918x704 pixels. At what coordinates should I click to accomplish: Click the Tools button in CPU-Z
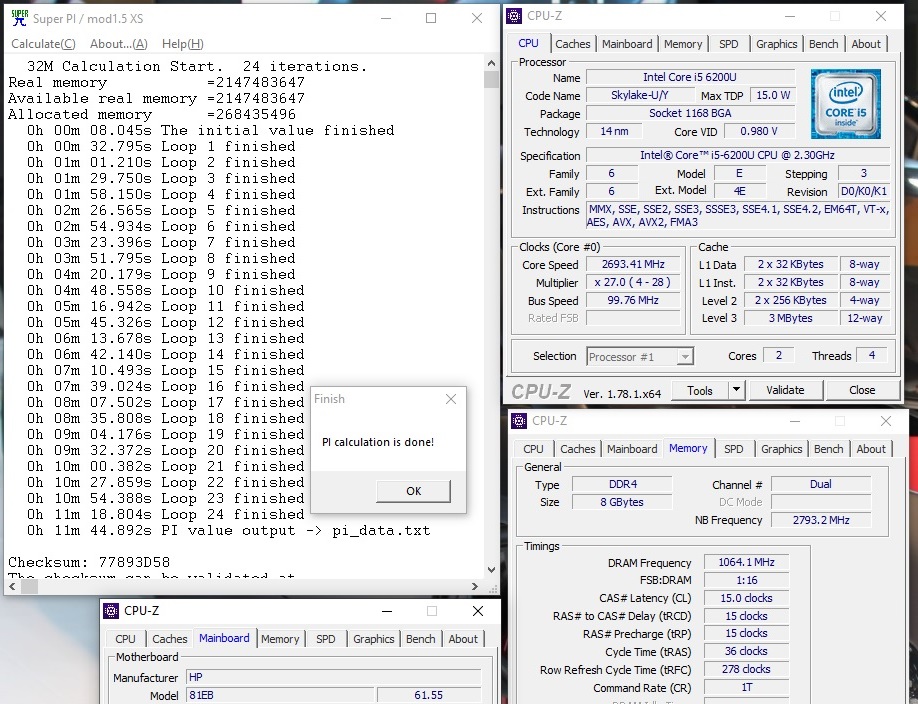tap(700, 391)
